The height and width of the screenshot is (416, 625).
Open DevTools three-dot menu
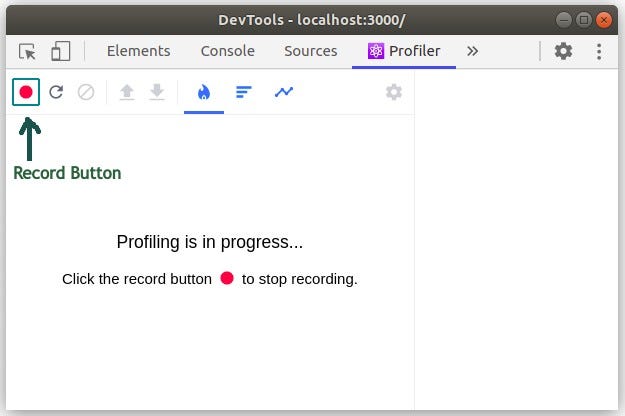pos(599,51)
